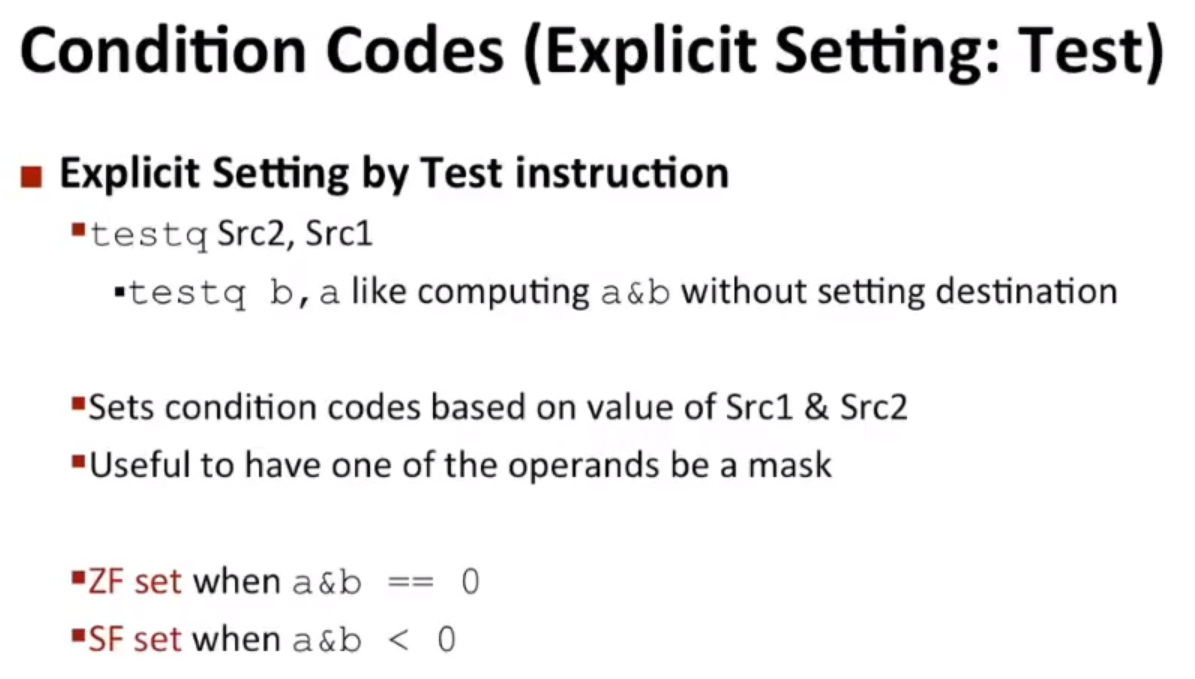Click red bullet before ZF set
This screenshot has width=1195, height=679.
click(x=78, y=578)
